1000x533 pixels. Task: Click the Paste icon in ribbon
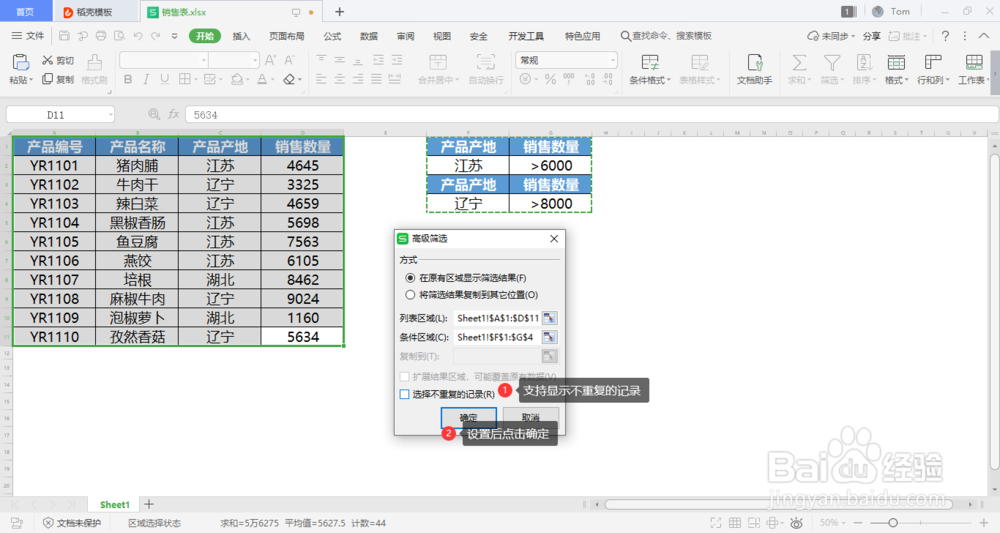(20, 62)
